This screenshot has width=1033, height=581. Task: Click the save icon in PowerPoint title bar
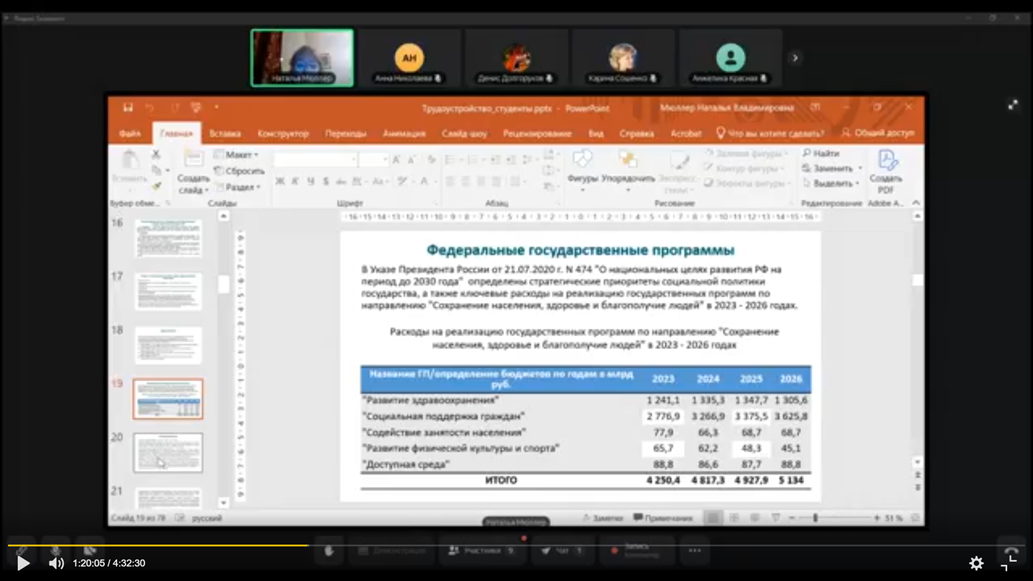[128, 107]
